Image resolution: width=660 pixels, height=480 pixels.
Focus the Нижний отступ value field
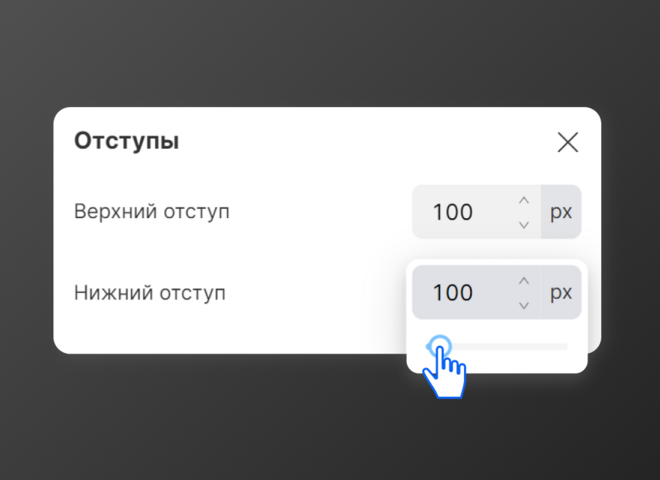[476, 292]
